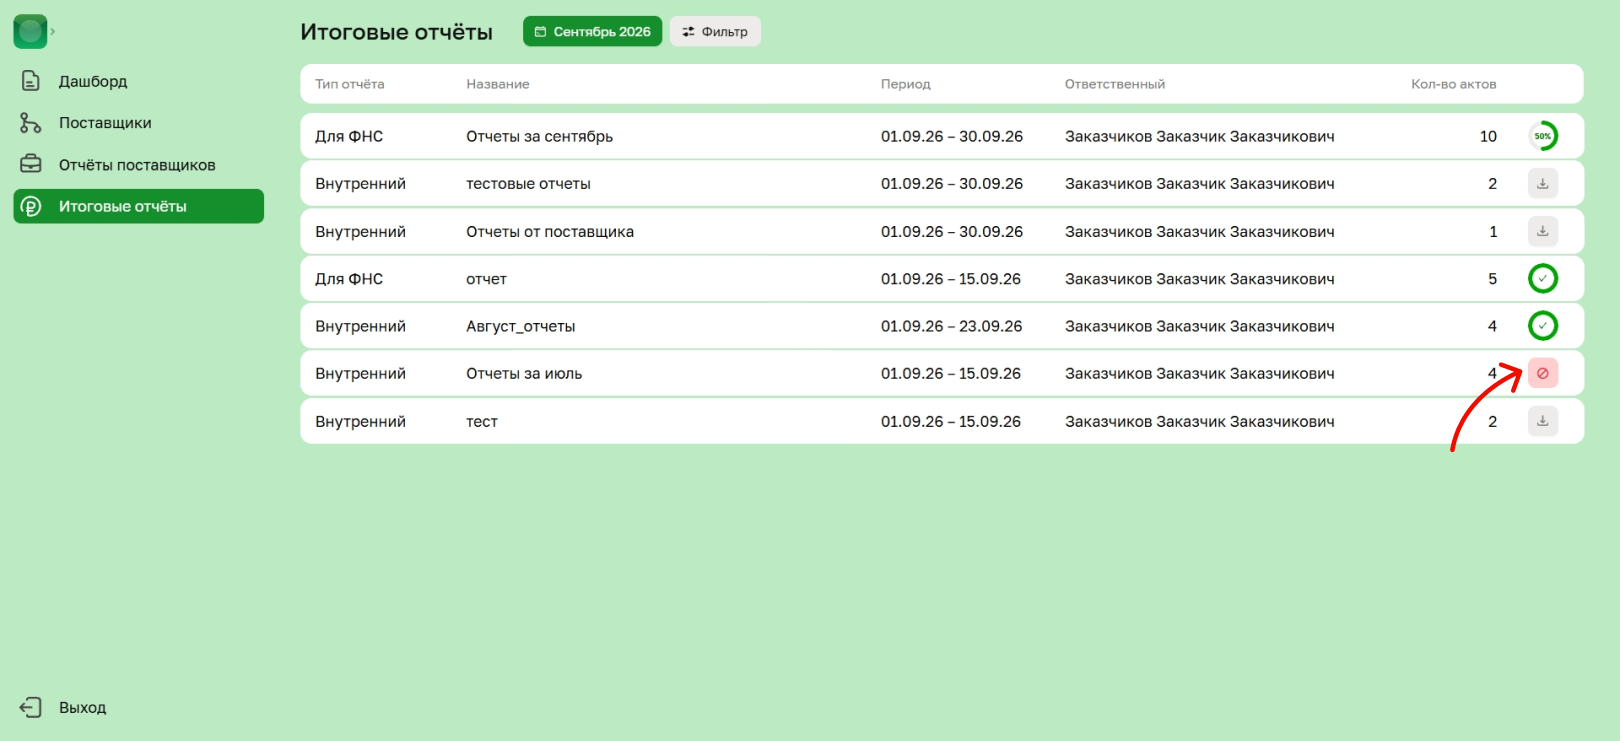Select the Итоговые отчёты menu item

tap(138, 206)
